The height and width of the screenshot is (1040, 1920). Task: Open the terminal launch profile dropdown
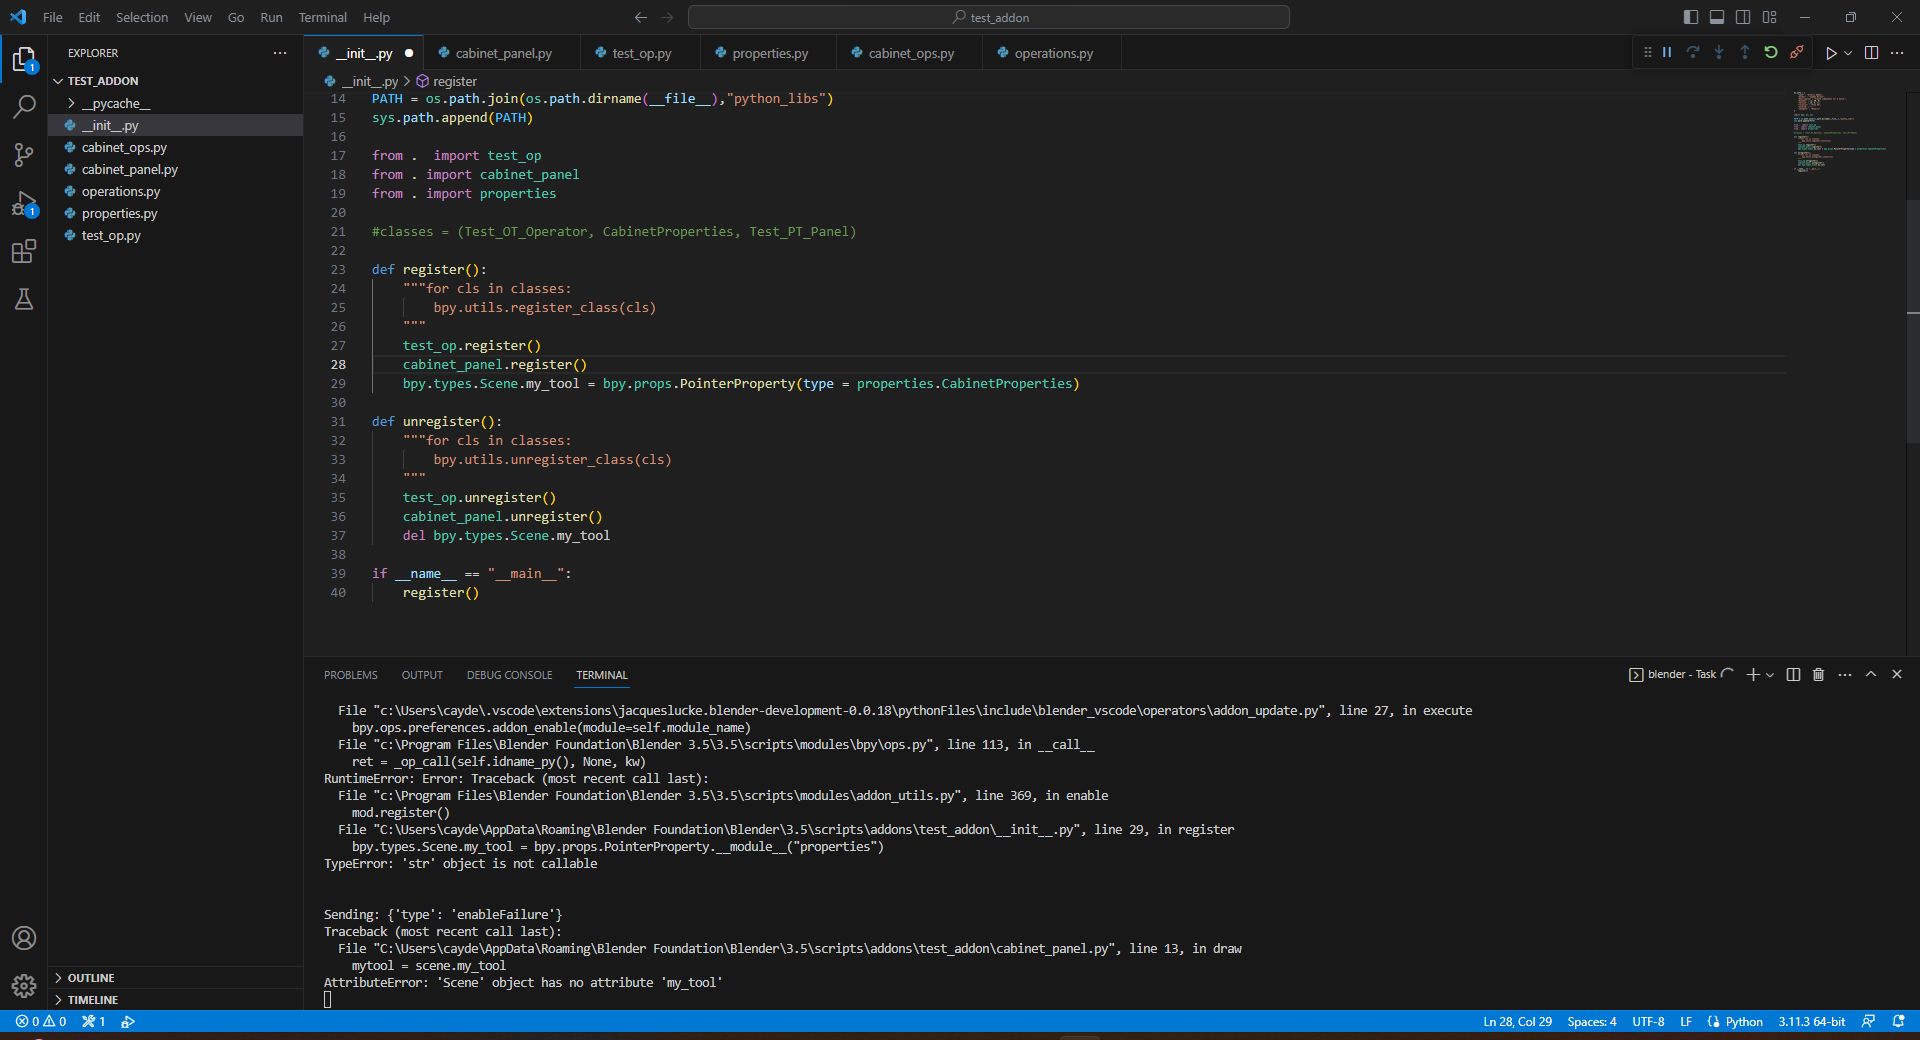click(1770, 674)
